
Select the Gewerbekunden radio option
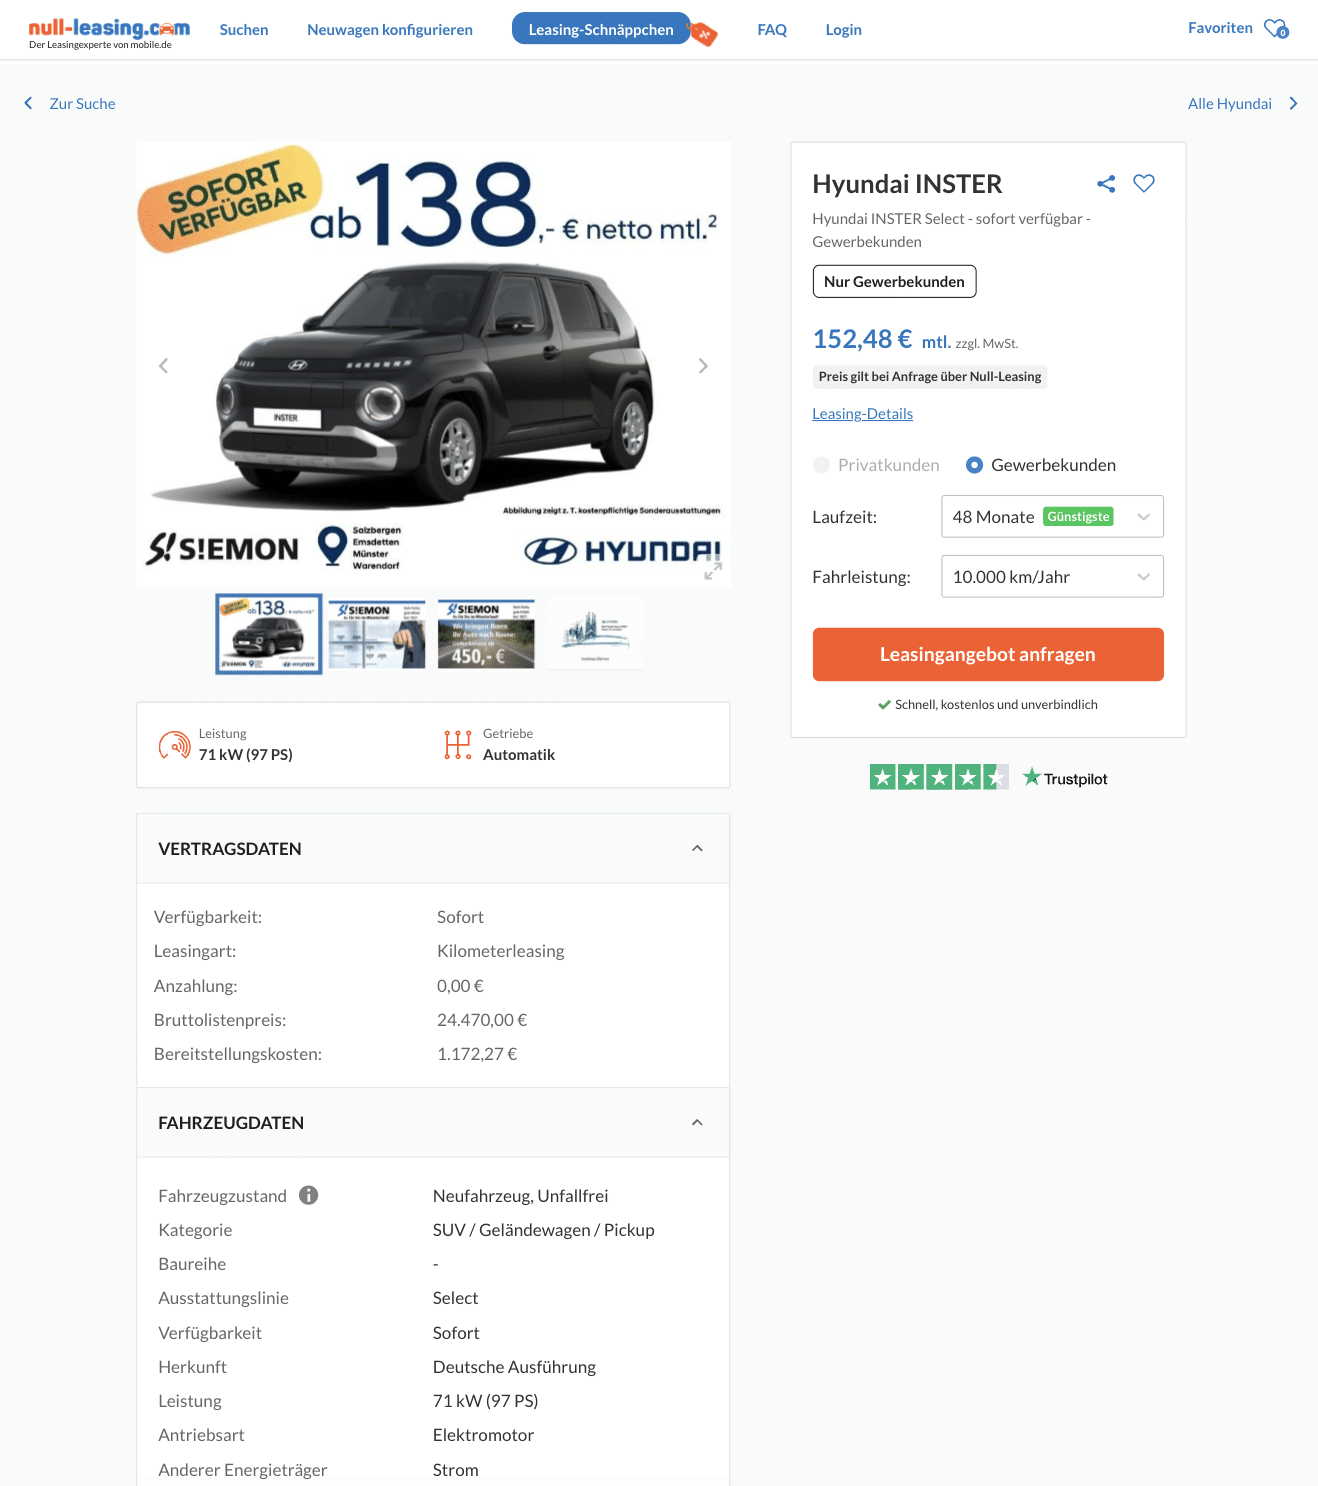coord(974,465)
